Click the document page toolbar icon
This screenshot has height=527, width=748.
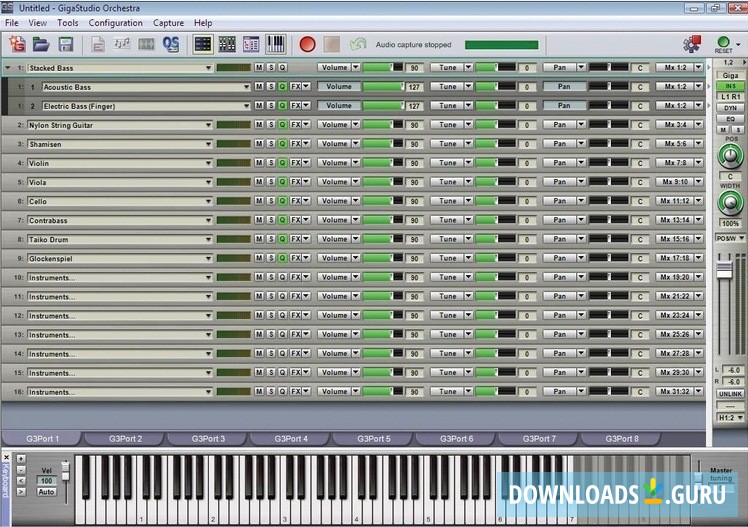pyautogui.click(x=98, y=44)
